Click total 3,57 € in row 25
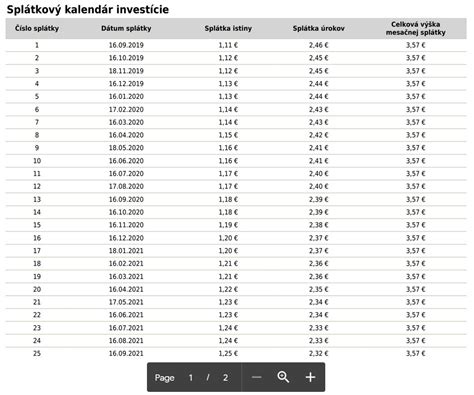Image resolution: width=474 pixels, height=395 pixels. pos(416,354)
